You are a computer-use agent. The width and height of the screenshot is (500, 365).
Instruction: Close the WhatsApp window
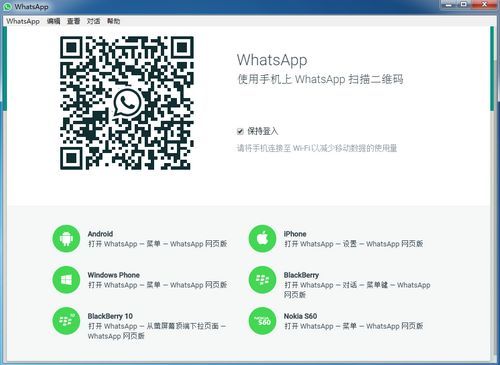(x=484, y=4)
